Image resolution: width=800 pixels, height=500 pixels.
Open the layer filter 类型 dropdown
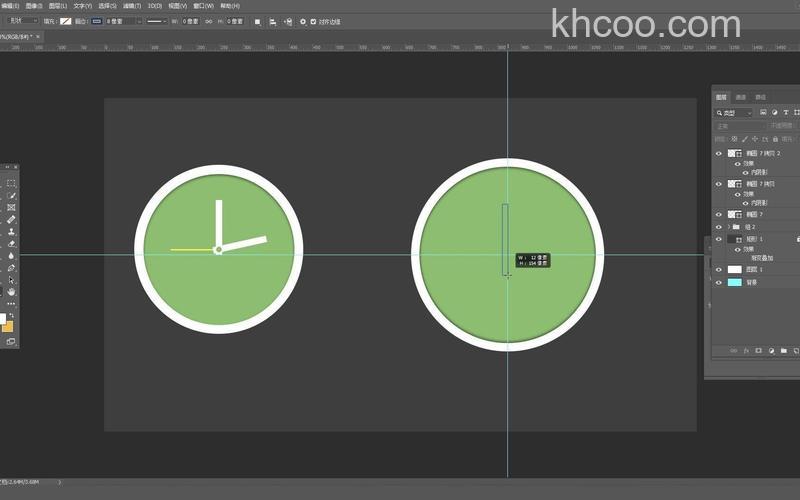(735, 113)
